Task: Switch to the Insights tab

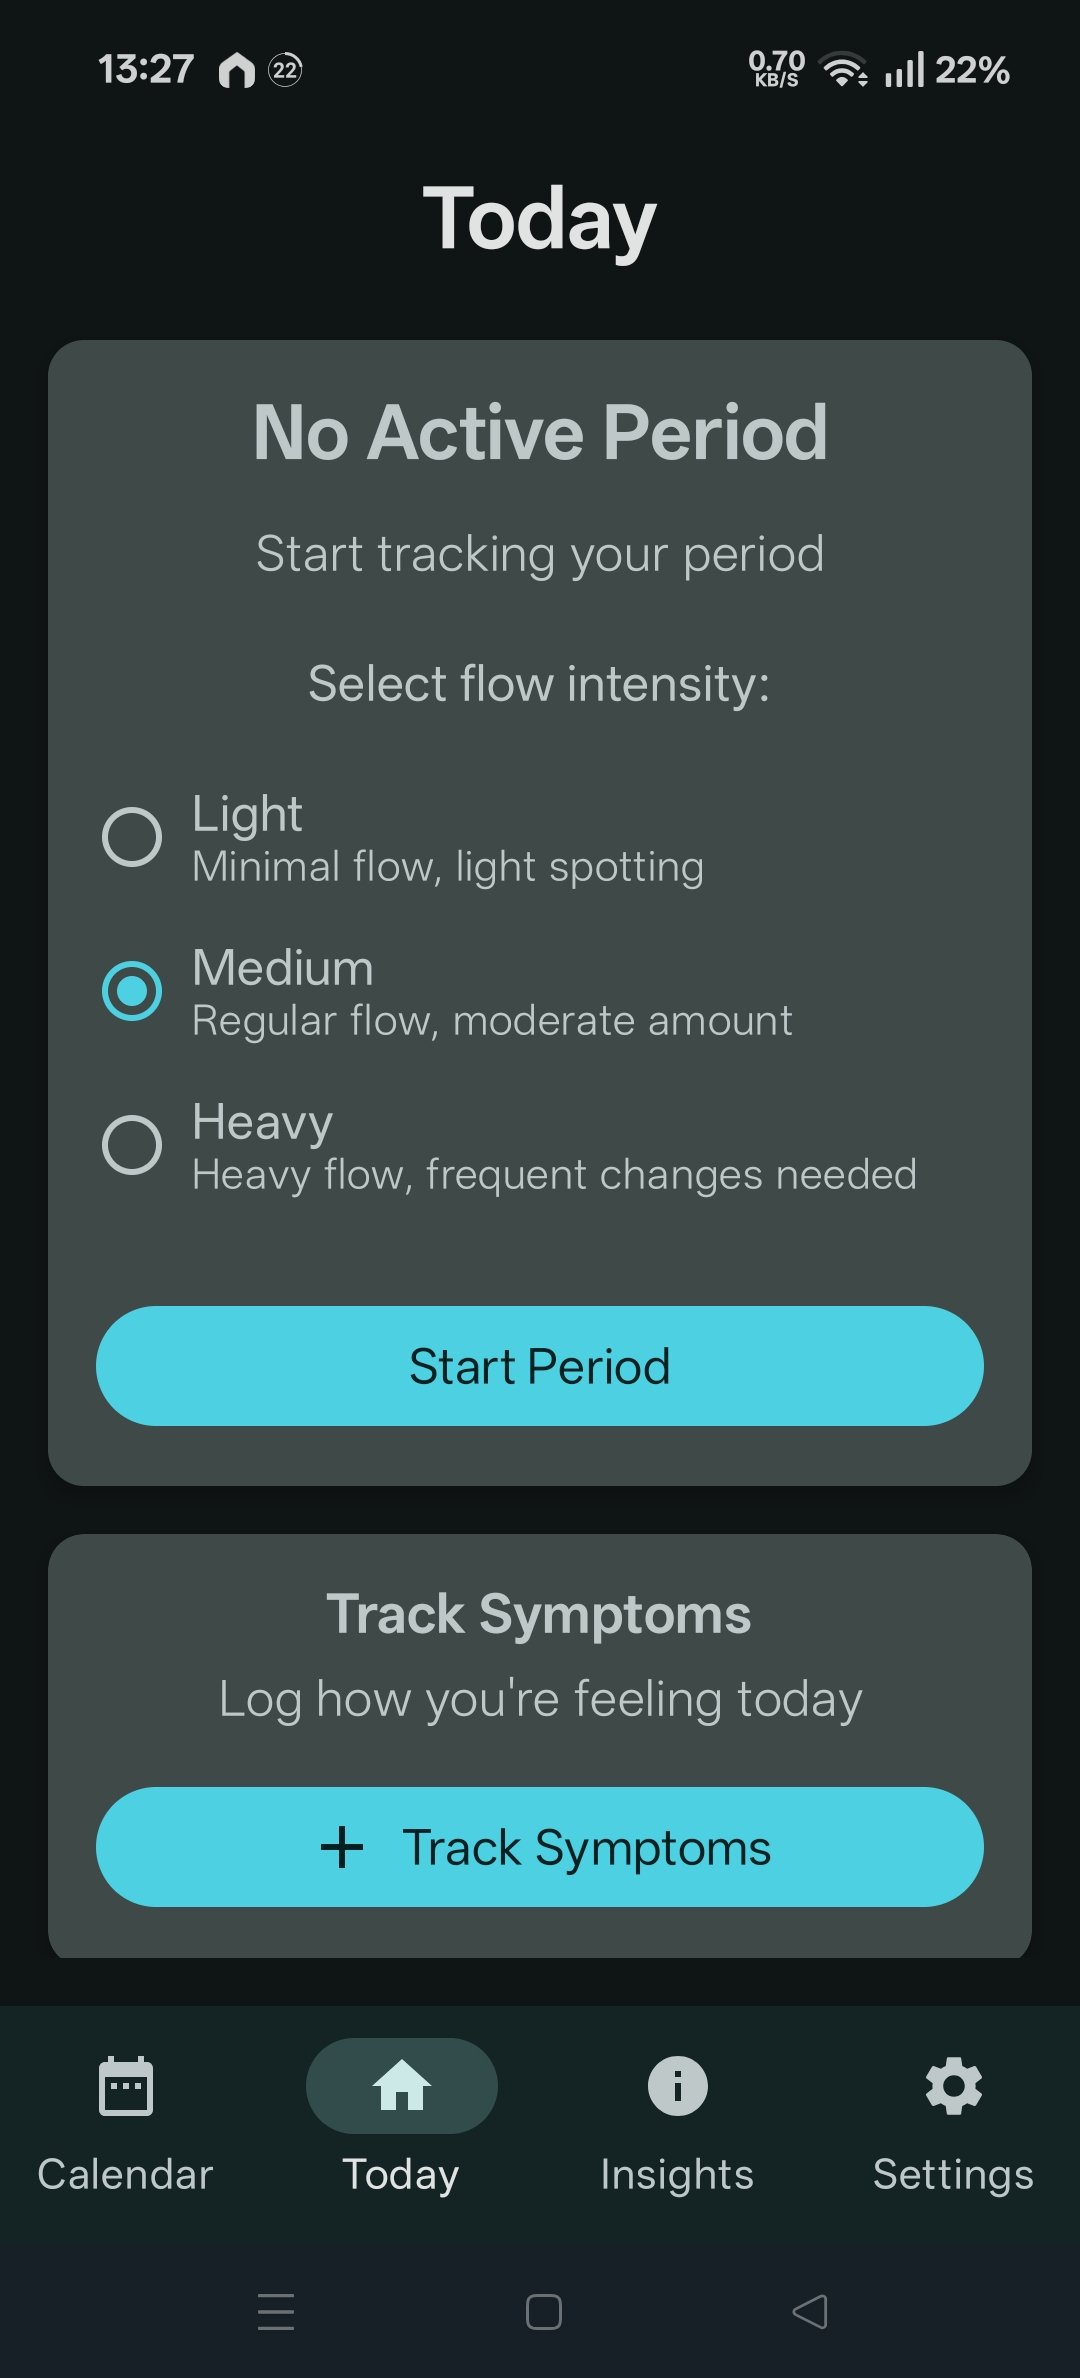Action: [x=676, y=2173]
